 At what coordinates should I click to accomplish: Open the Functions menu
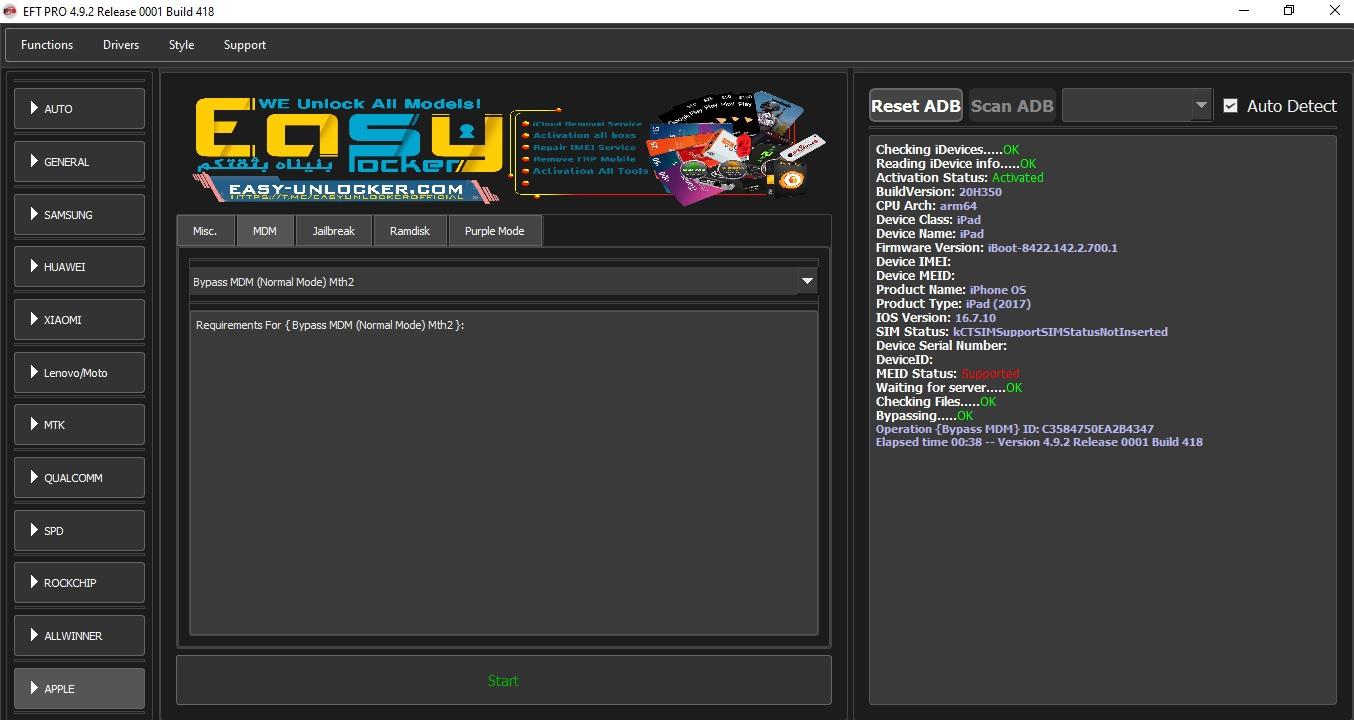47,45
